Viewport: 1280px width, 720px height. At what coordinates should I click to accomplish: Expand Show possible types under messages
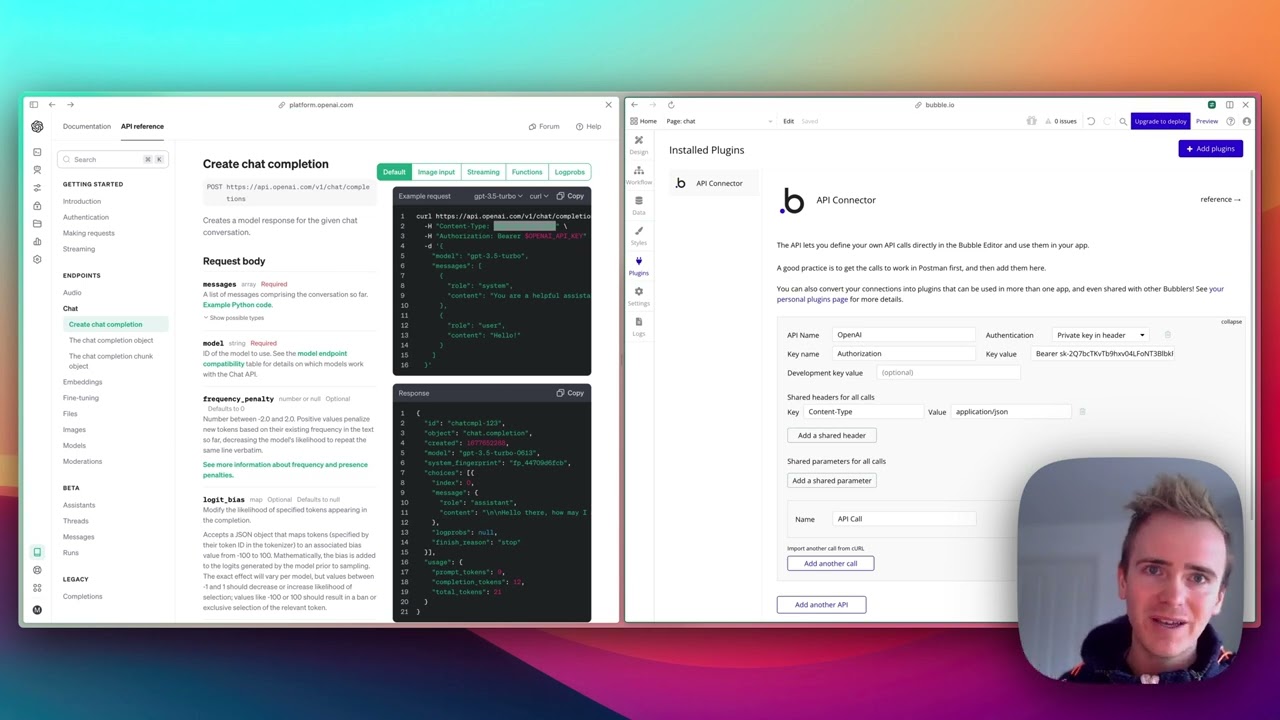(234, 318)
